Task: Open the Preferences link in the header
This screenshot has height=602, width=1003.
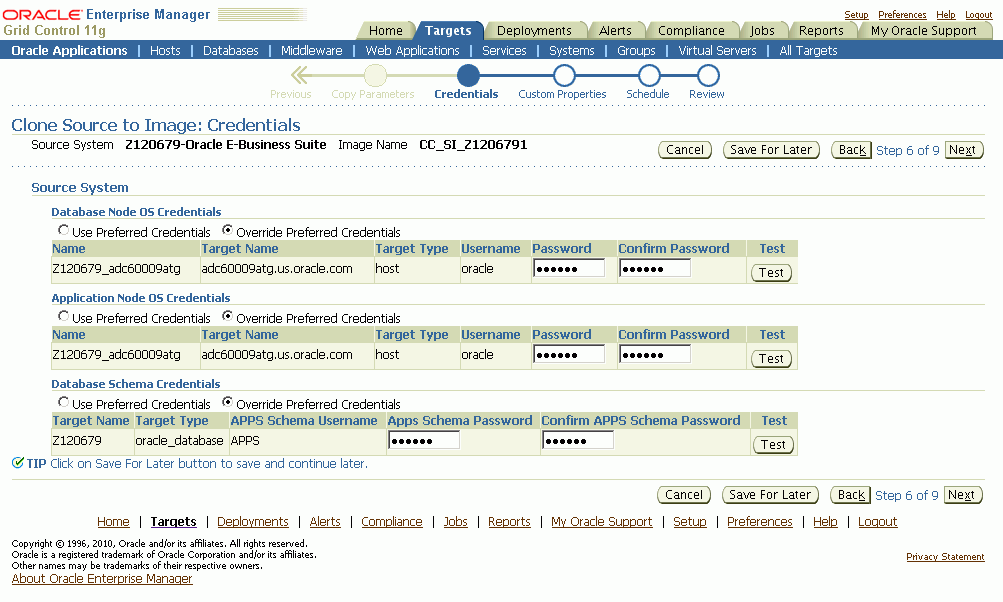Action: pos(902,15)
